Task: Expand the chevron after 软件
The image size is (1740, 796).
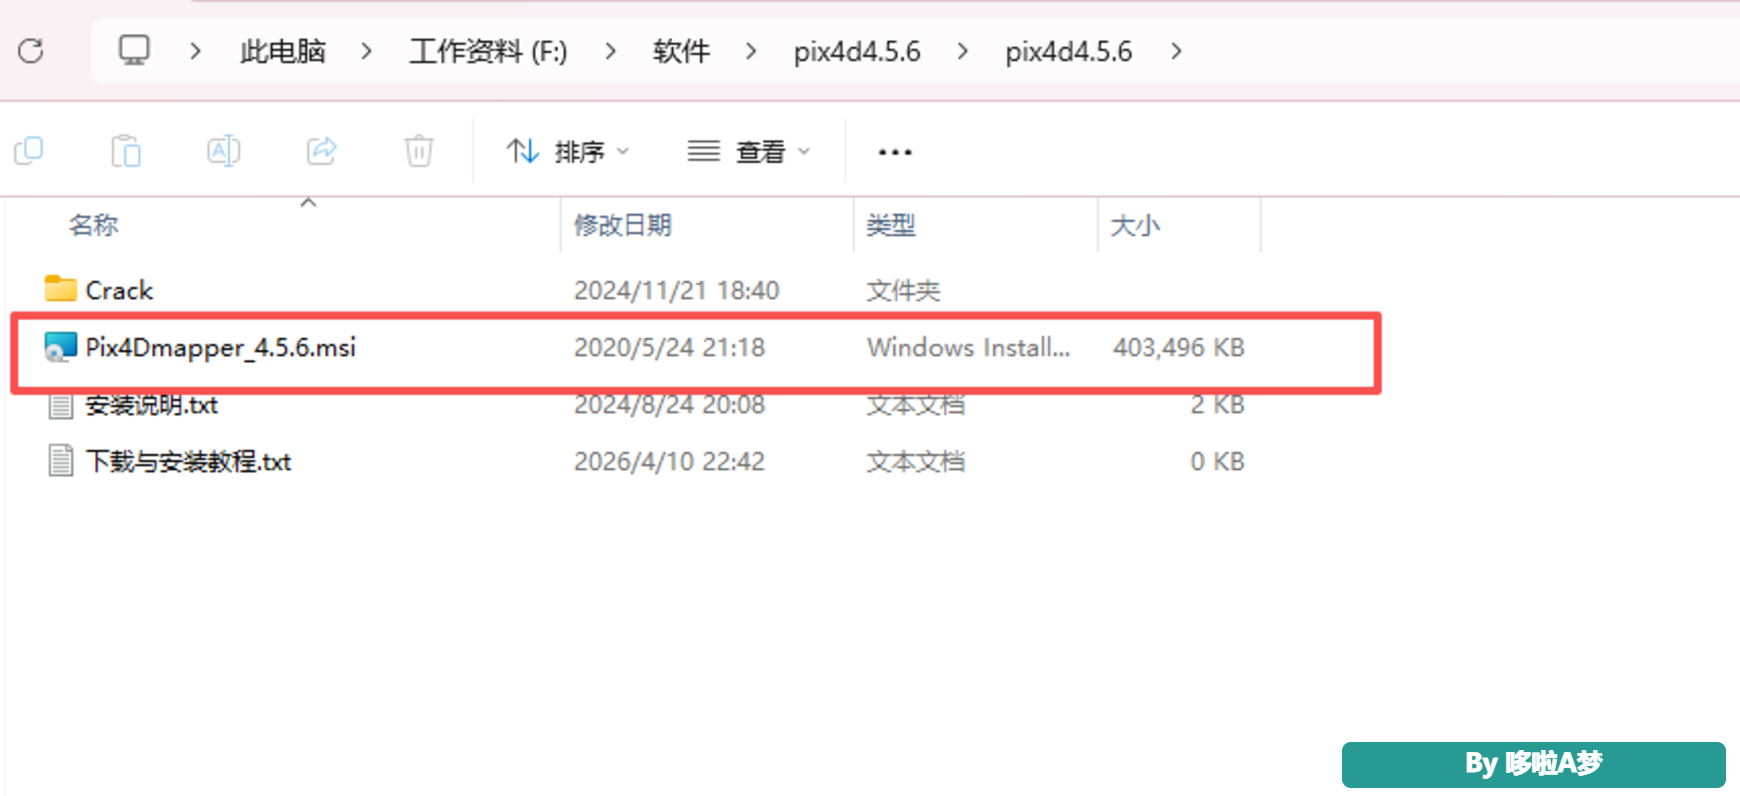Action: 751,51
